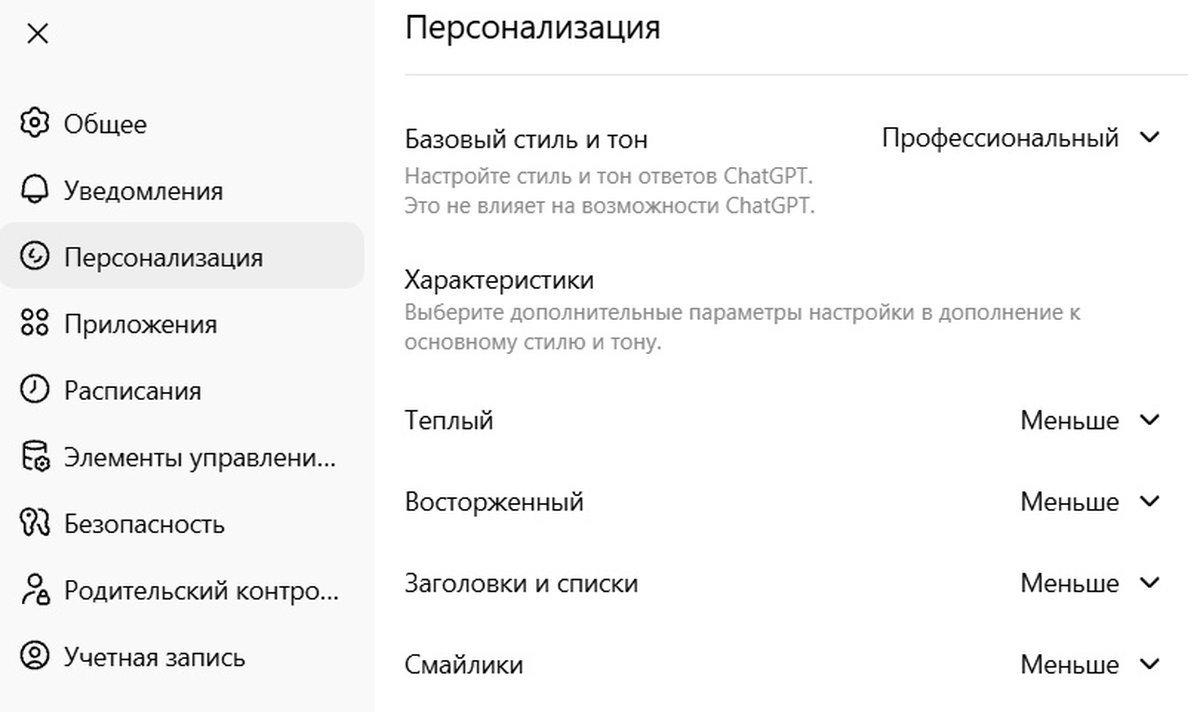Click the gear icon next to Общее
This screenshot has height=712, width=1200.
pyautogui.click(x=35, y=124)
